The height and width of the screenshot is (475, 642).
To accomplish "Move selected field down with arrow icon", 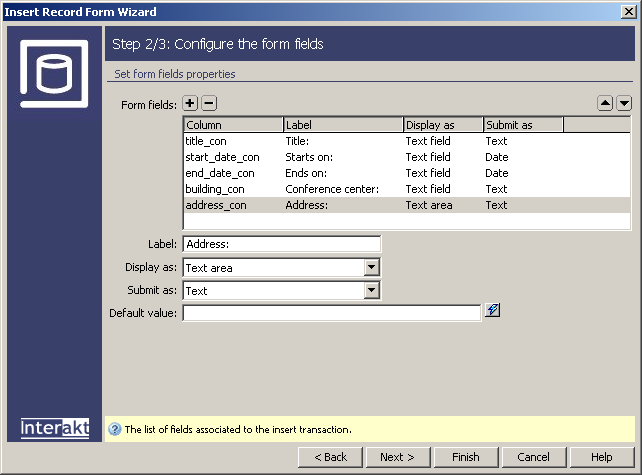I will (x=624, y=103).
